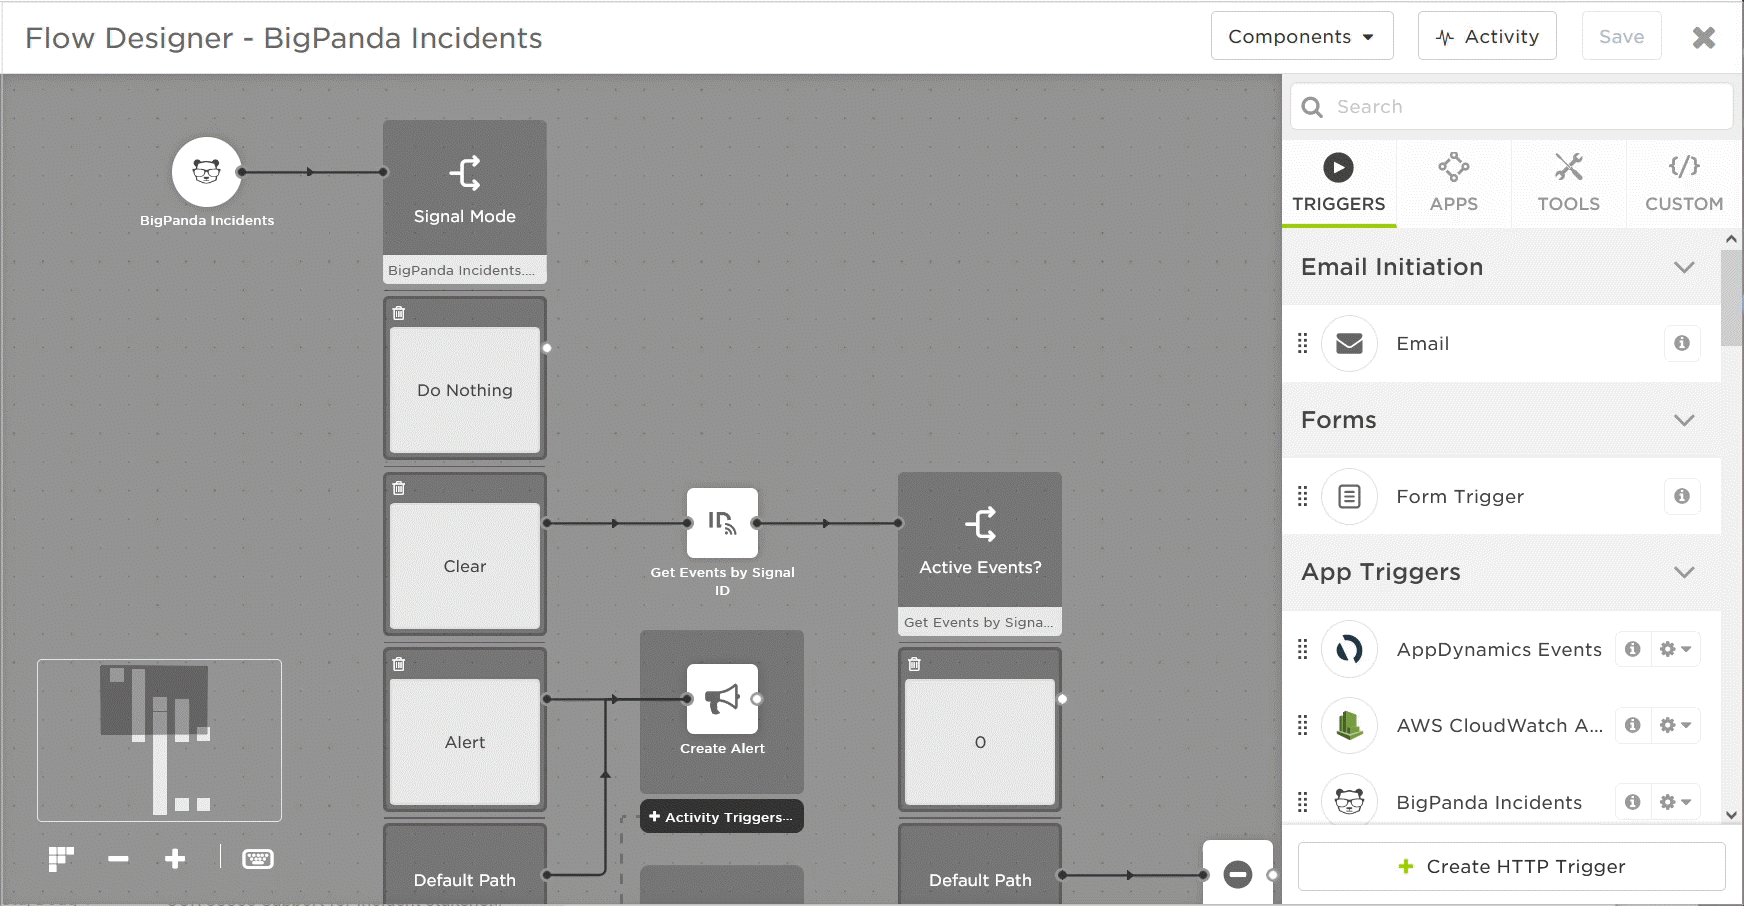Open the Activity panel
Viewport: 1744px width, 906px height.
1487,35
